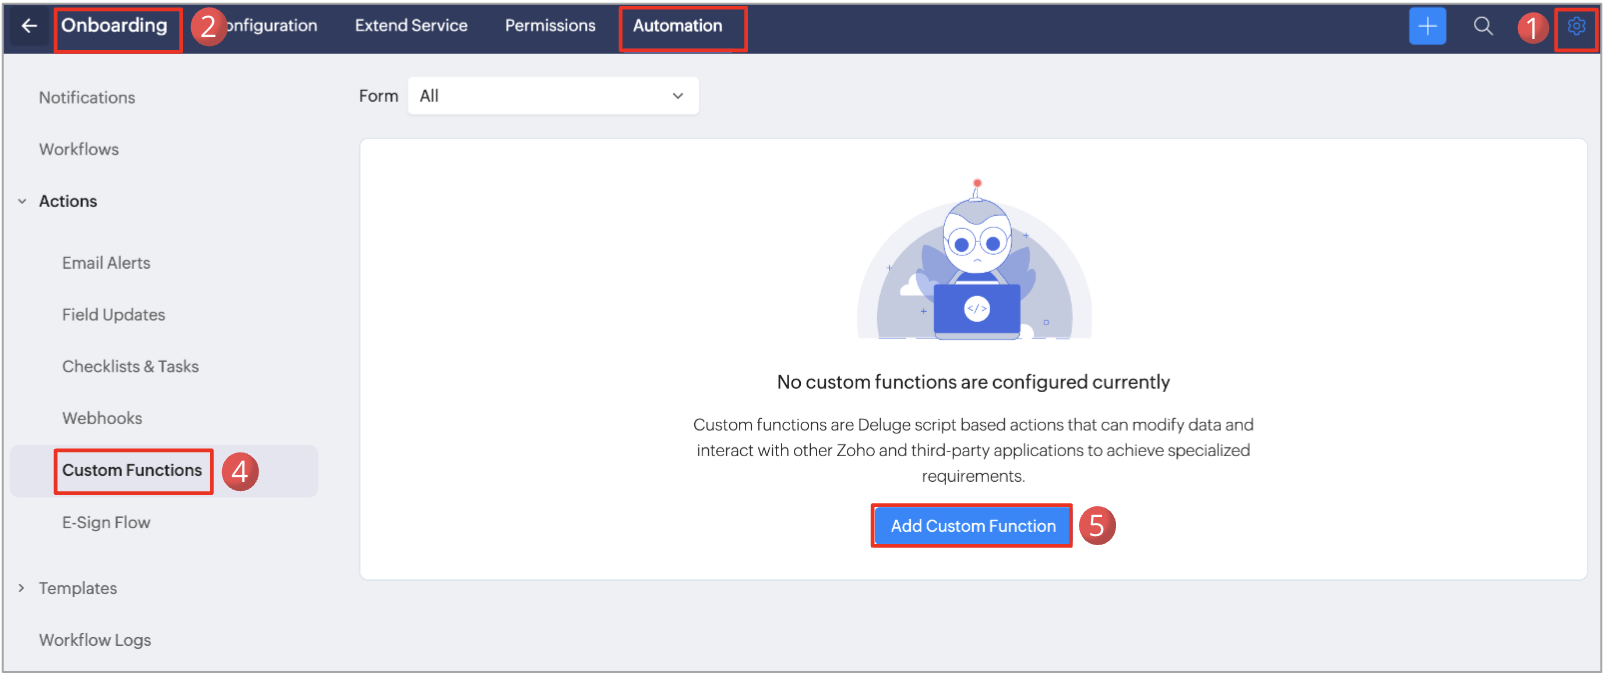This screenshot has width=1604, height=678.
Task: Open the search magnifier icon
Action: [x=1483, y=26]
